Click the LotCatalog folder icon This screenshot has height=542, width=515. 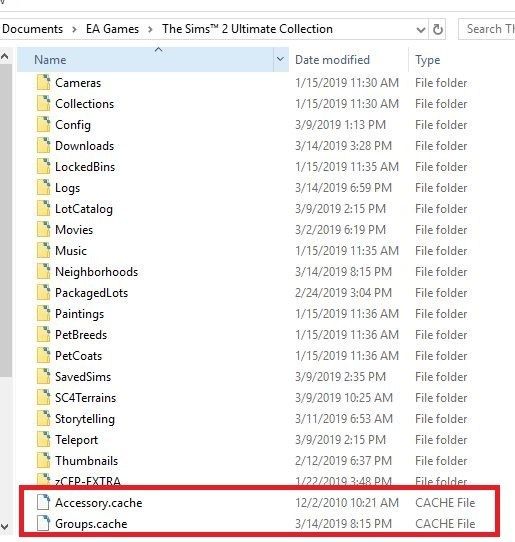click(43, 208)
